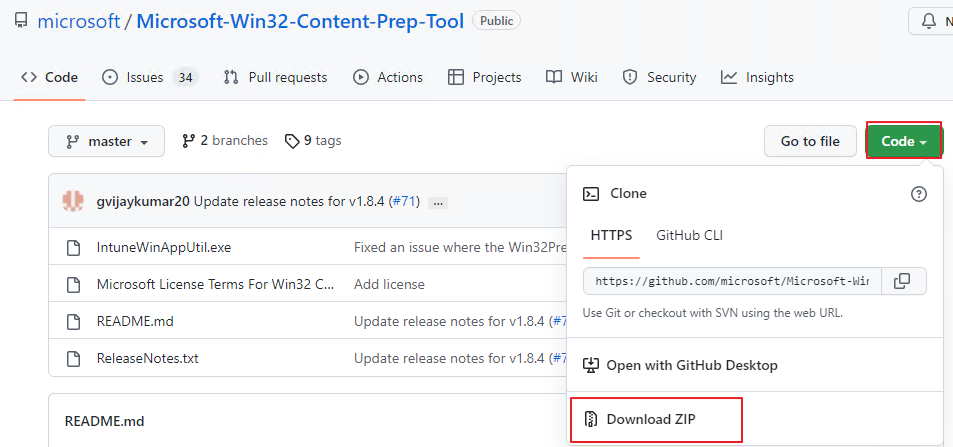The image size is (953, 447).
Task: Click gvijaykumar20 avatar image
Action: [74, 201]
